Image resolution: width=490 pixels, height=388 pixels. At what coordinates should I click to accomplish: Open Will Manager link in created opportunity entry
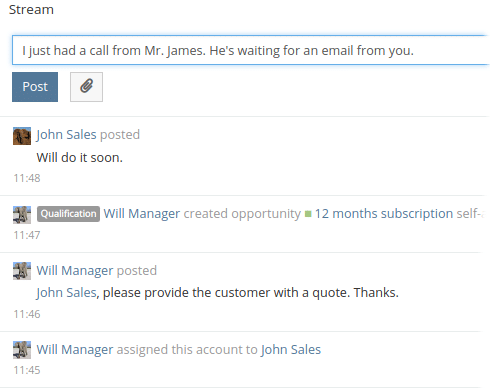click(142, 214)
